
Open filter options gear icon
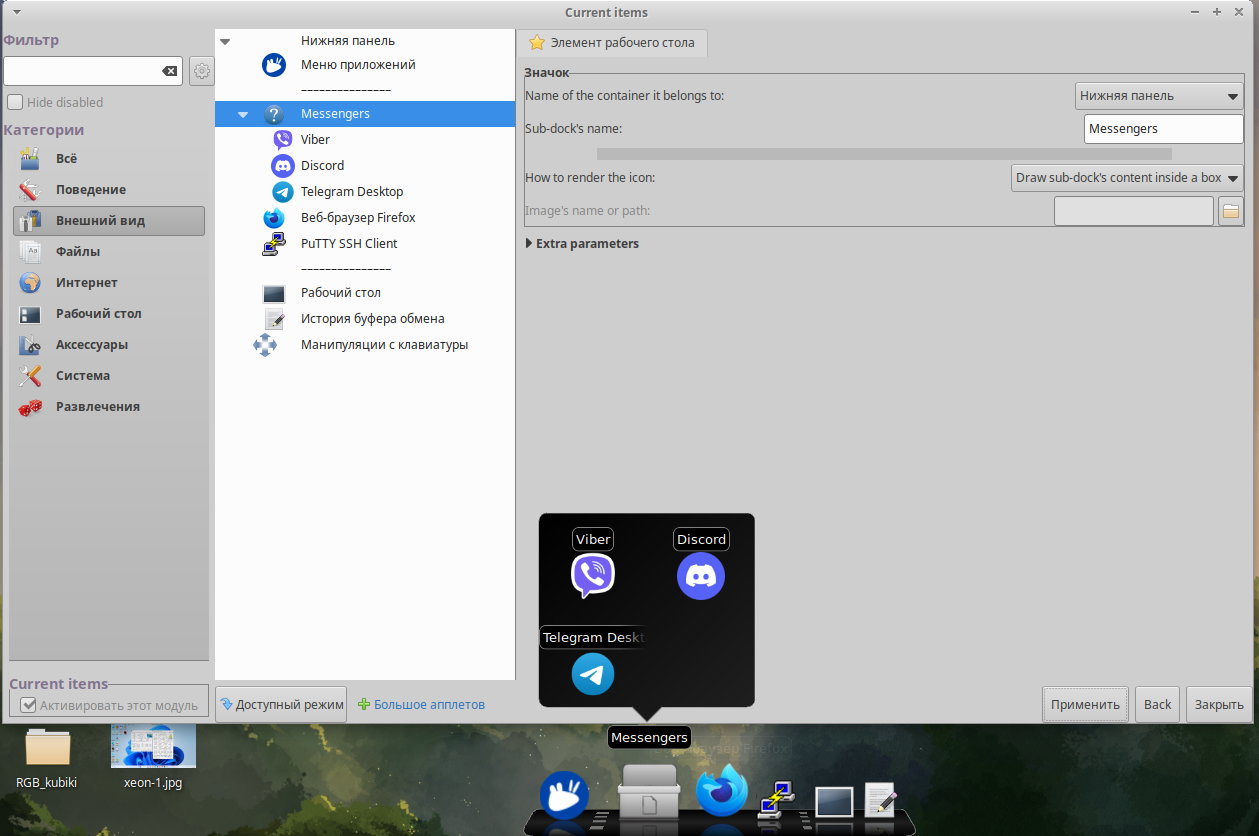pyautogui.click(x=202, y=71)
